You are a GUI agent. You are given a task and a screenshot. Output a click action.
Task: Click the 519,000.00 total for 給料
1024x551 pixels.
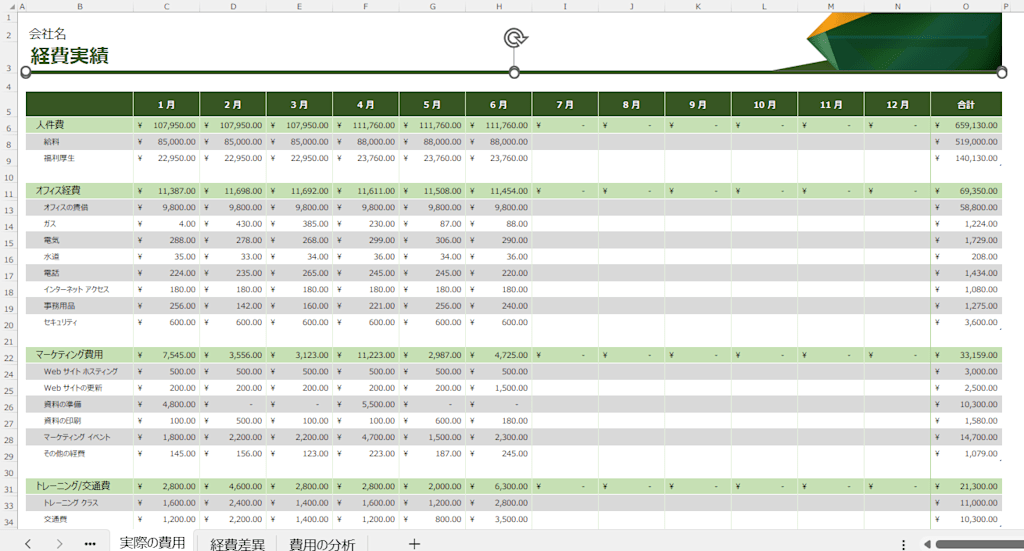tap(966, 142)
